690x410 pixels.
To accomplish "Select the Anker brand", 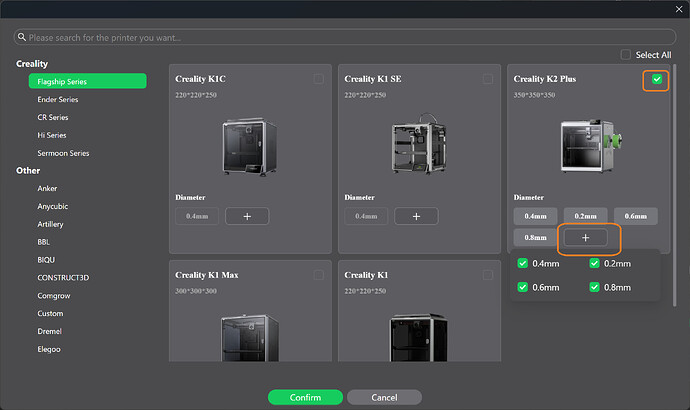I will tap(47, 188).
